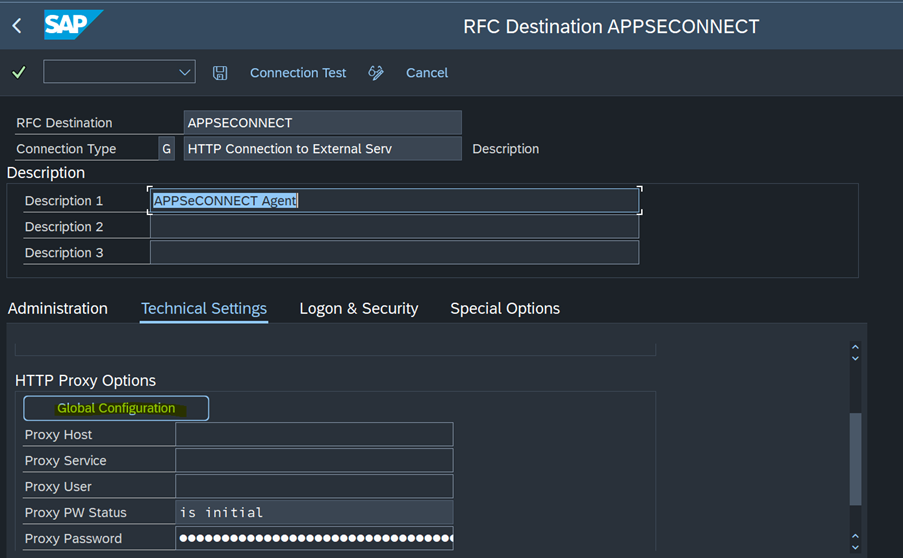Open the command field dropdown arrow
The height and width of the screenshot is (558, 903).
[184, 73]
